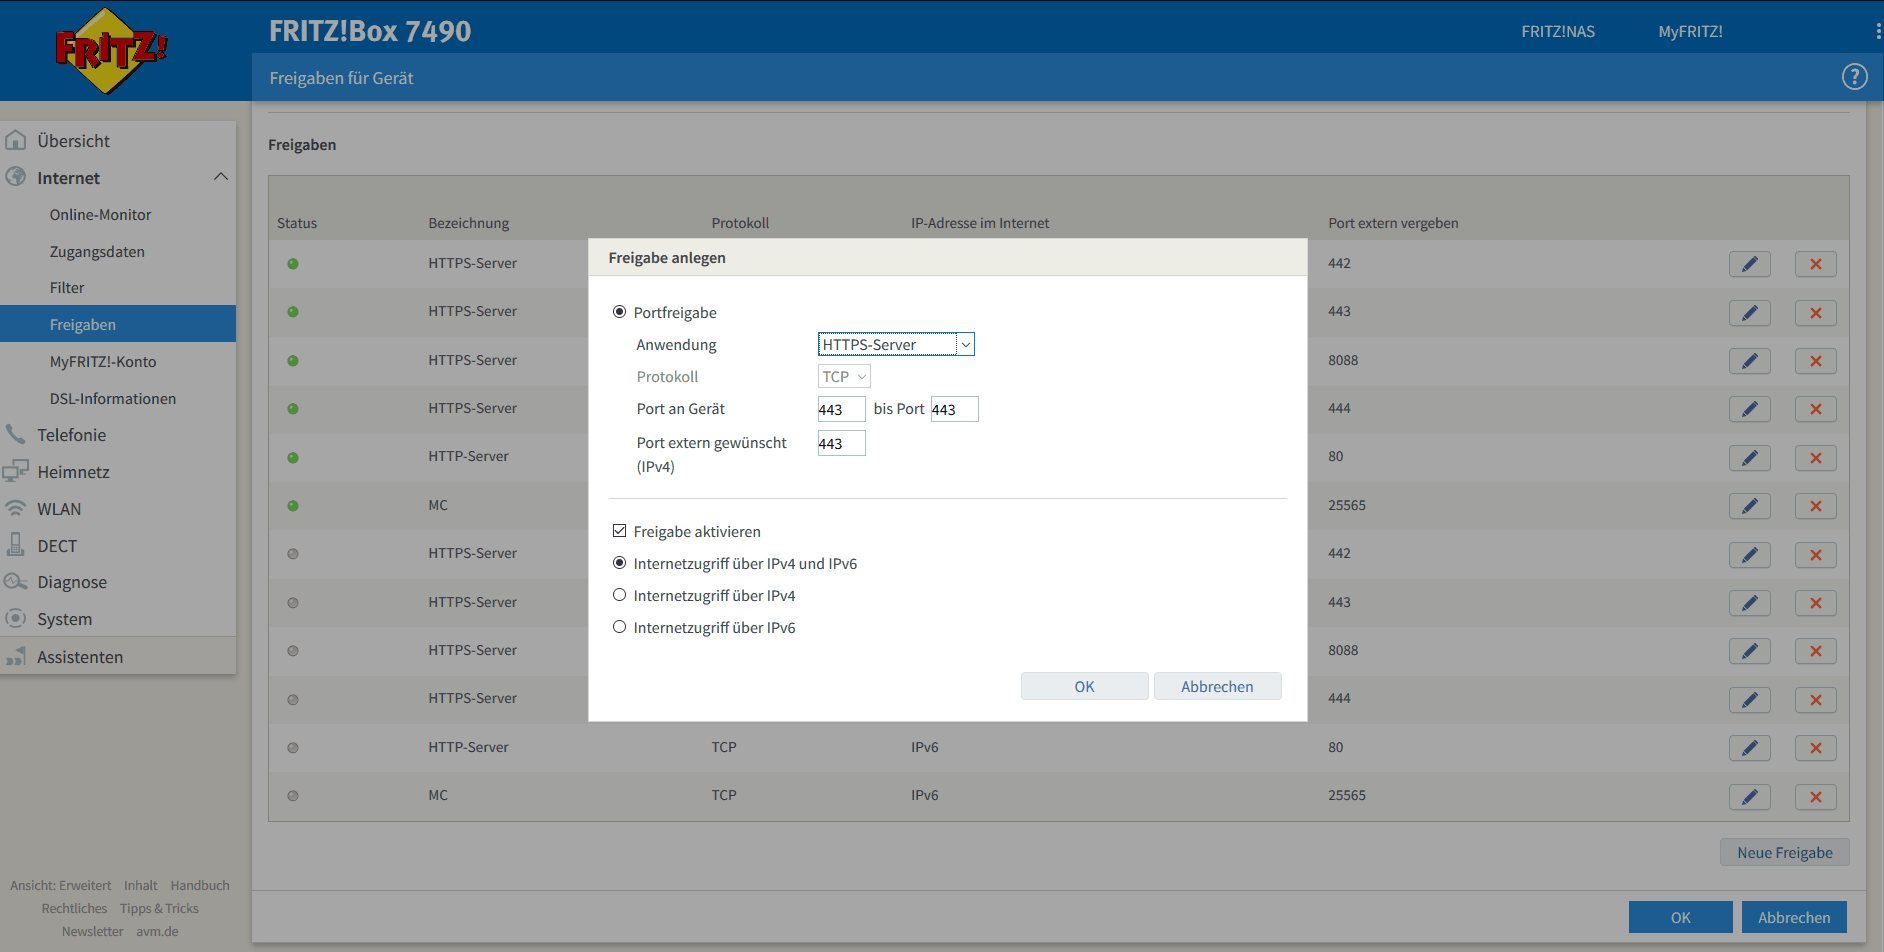Edit the IPv6 HTTP-Server port 80 rule
1884x952 pixels.
(1749, 748)
